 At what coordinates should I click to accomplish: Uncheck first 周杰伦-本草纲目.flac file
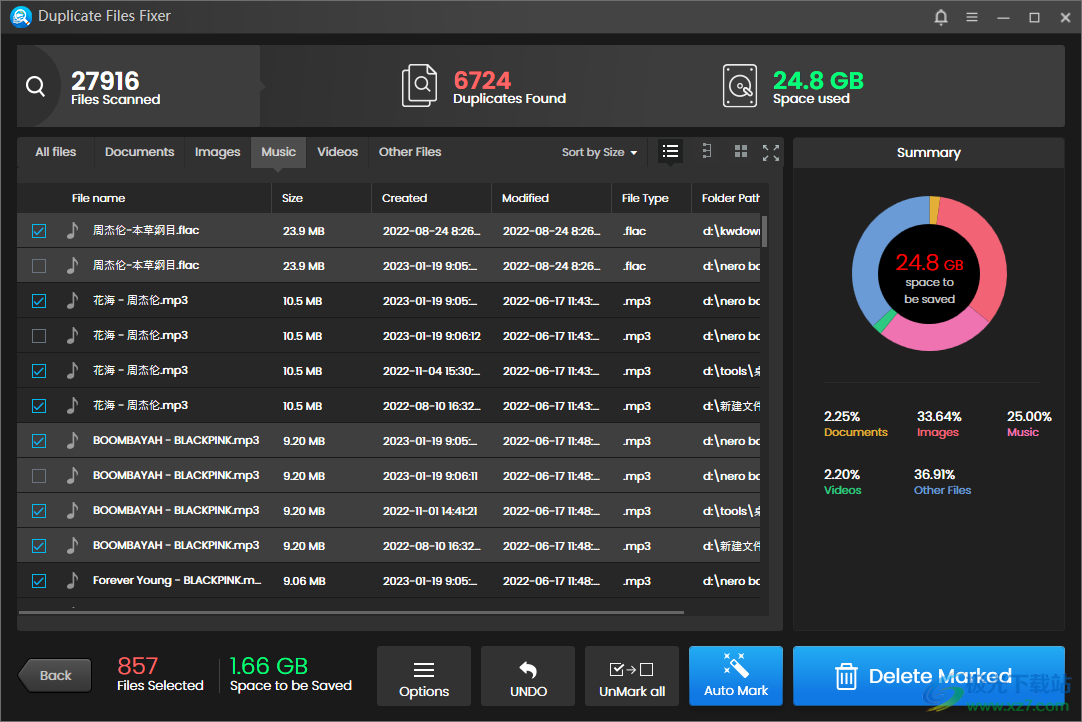coord(39,231)
